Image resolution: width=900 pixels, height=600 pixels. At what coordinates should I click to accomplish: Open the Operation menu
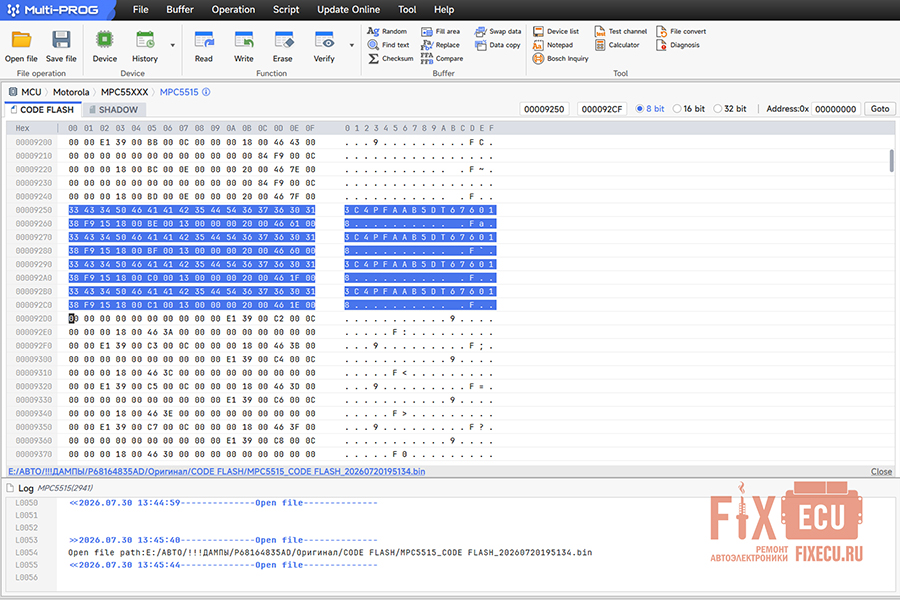point(233,10)
